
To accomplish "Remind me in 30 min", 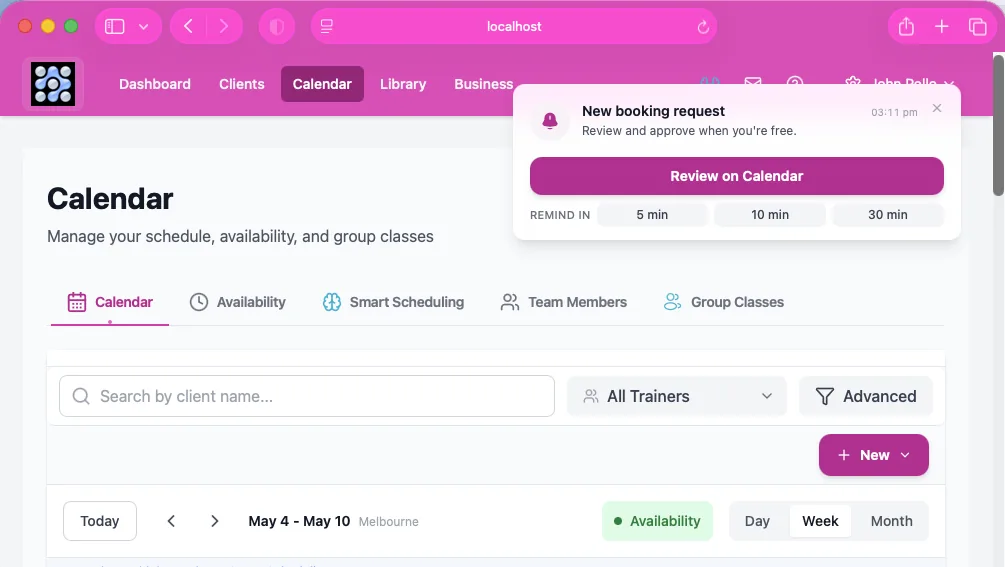I will click(888, 215).
